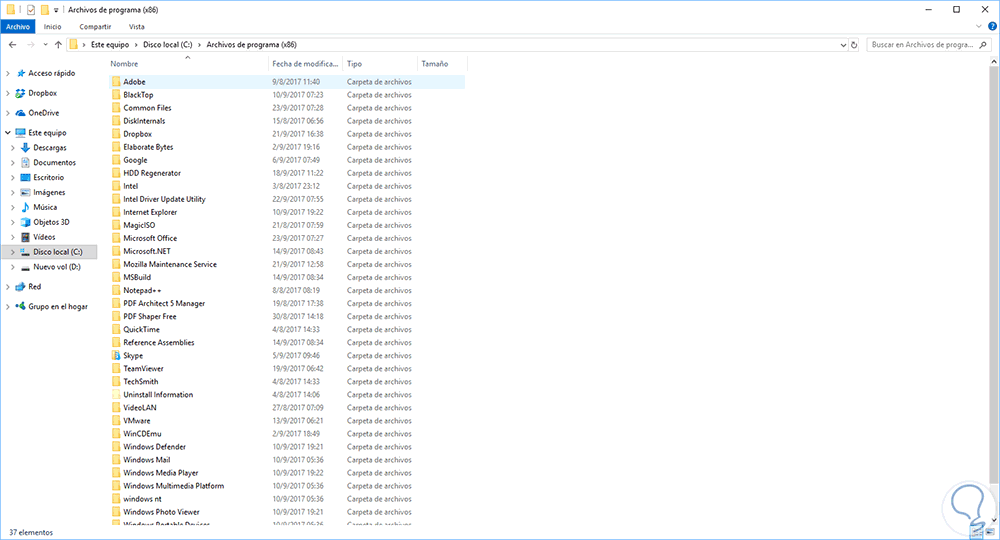Open the quick access toolbar customize dropdown
The height and width of the screenshot is (540, 1000).
[x=56, y=10]
